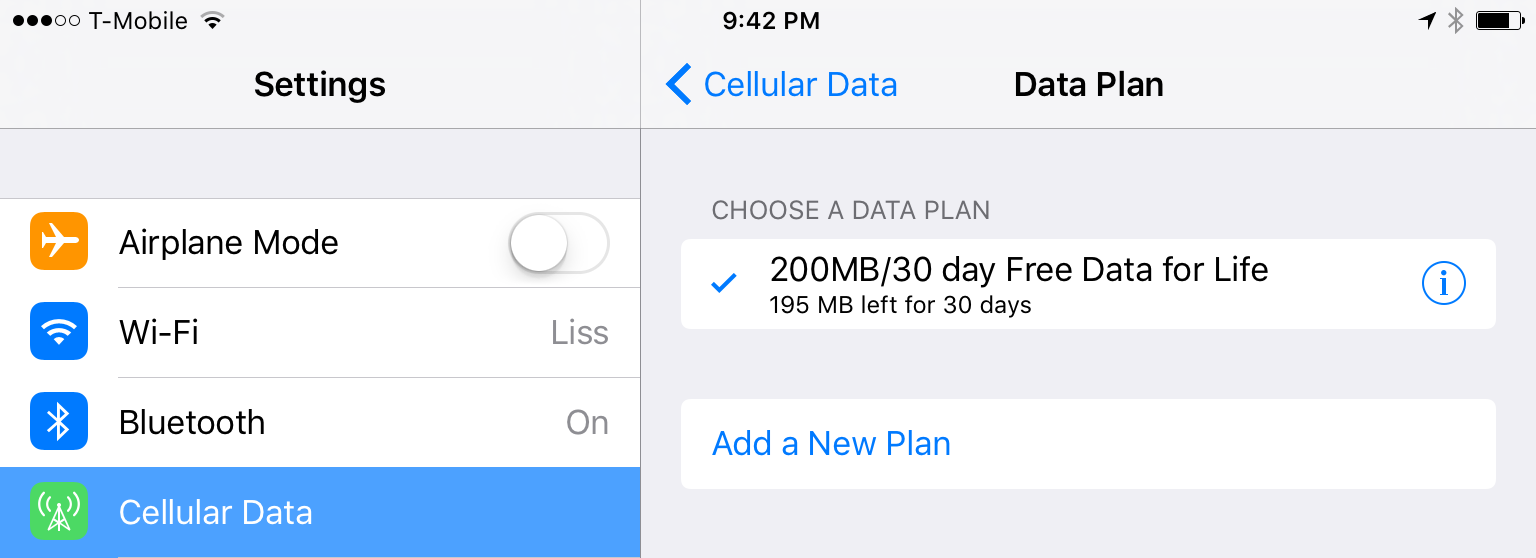Tap the green Cellular Data antenna icon
This screenshot has width=1536, height=558.
pyautogui.click(x=59, y=512)
